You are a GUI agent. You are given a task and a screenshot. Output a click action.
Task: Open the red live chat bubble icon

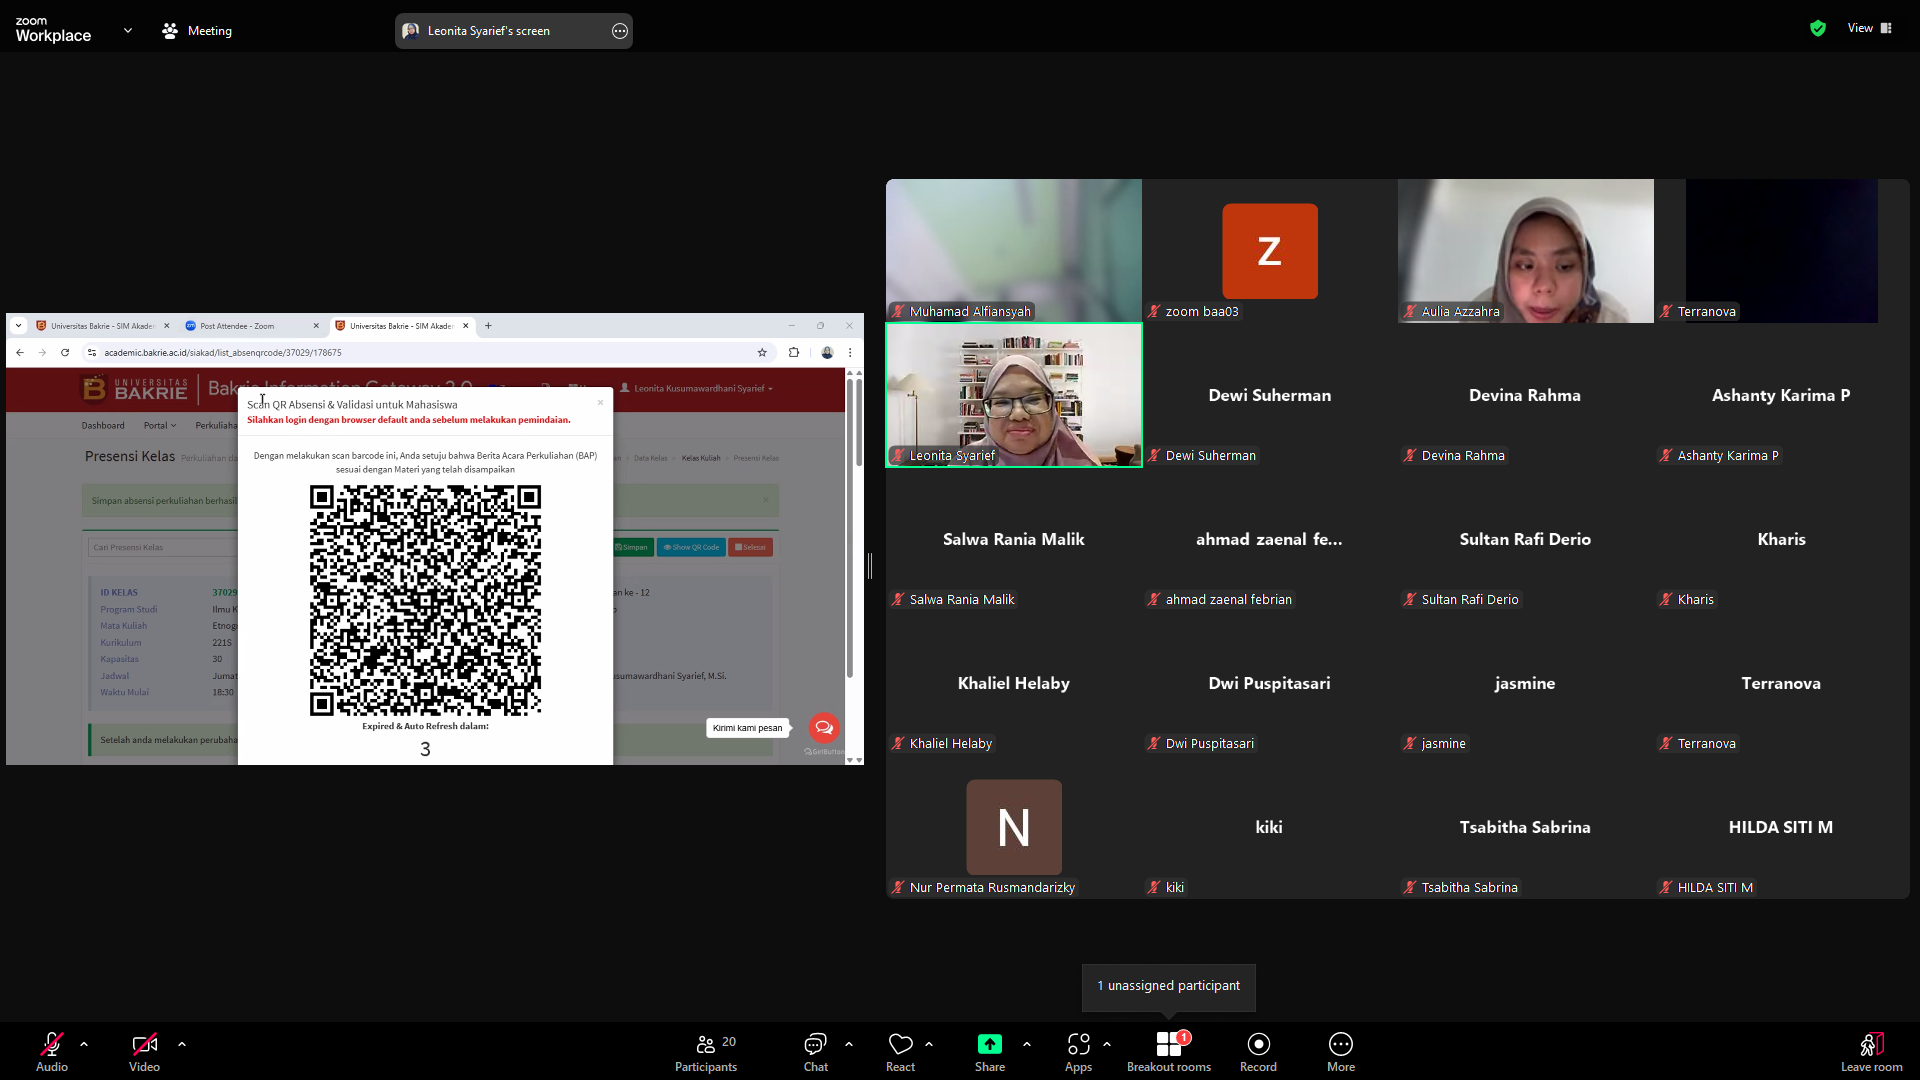[824, 728]
